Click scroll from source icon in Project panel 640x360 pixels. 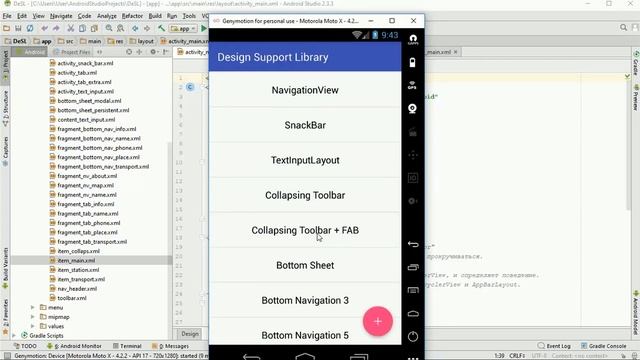point(129,52)
